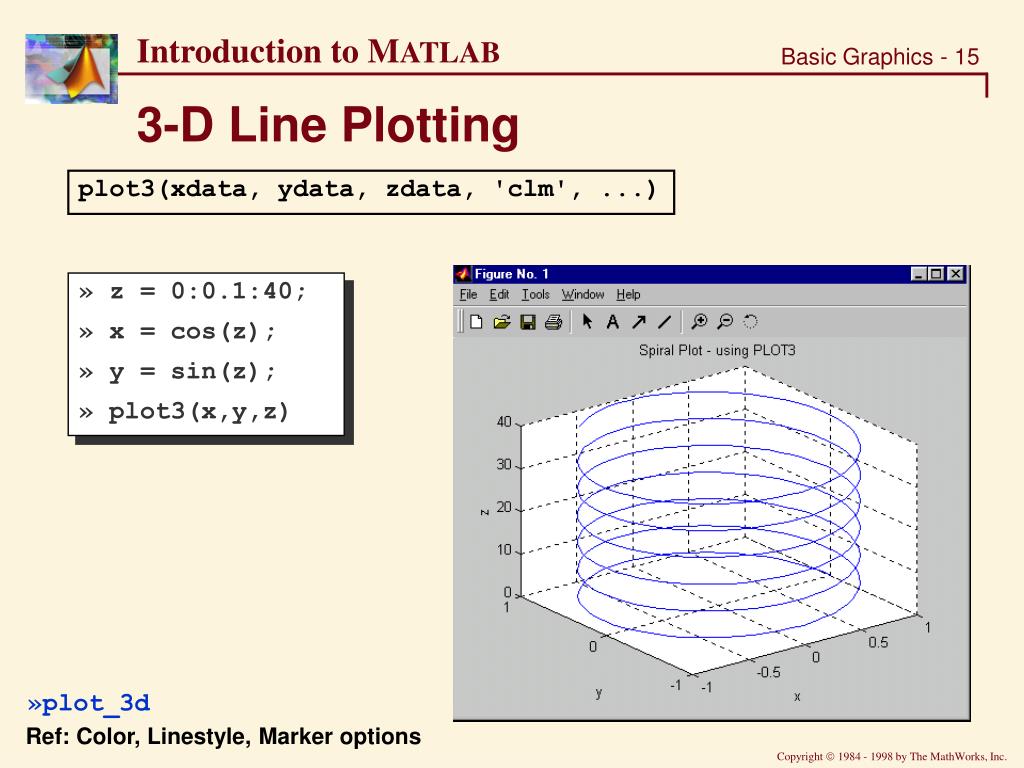Select the arrow pointer edit tool
1024x768 pixels.
(x=587, y=321)
